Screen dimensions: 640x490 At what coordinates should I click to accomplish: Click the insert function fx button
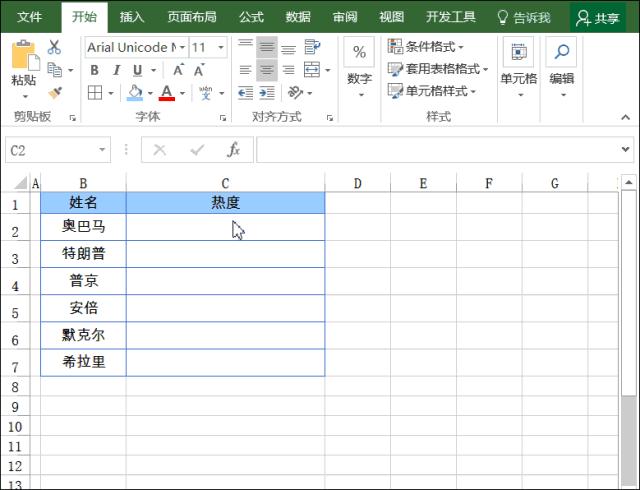click(x=233, y=150)
